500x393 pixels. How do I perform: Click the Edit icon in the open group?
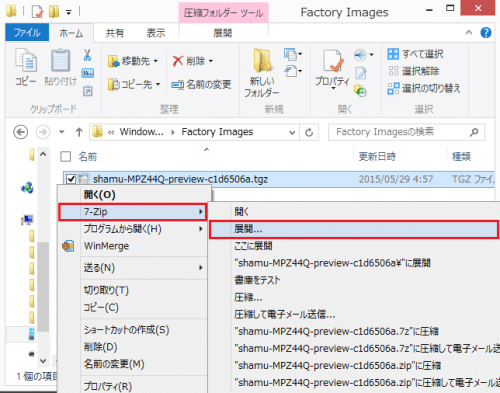(x=360, y=73)
